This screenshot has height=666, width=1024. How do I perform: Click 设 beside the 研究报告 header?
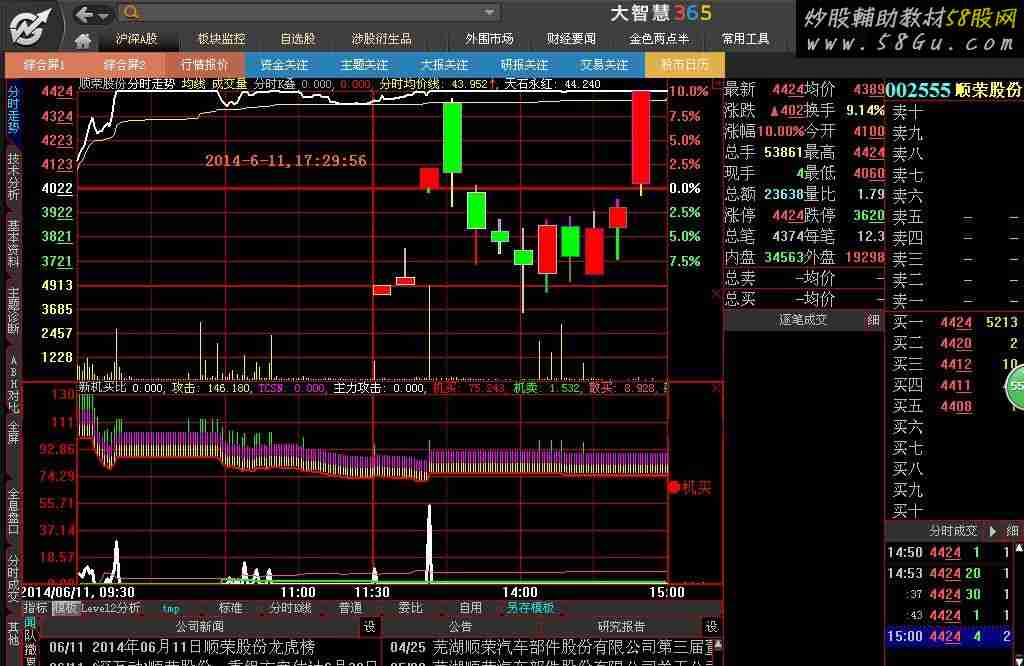point(711,627)
